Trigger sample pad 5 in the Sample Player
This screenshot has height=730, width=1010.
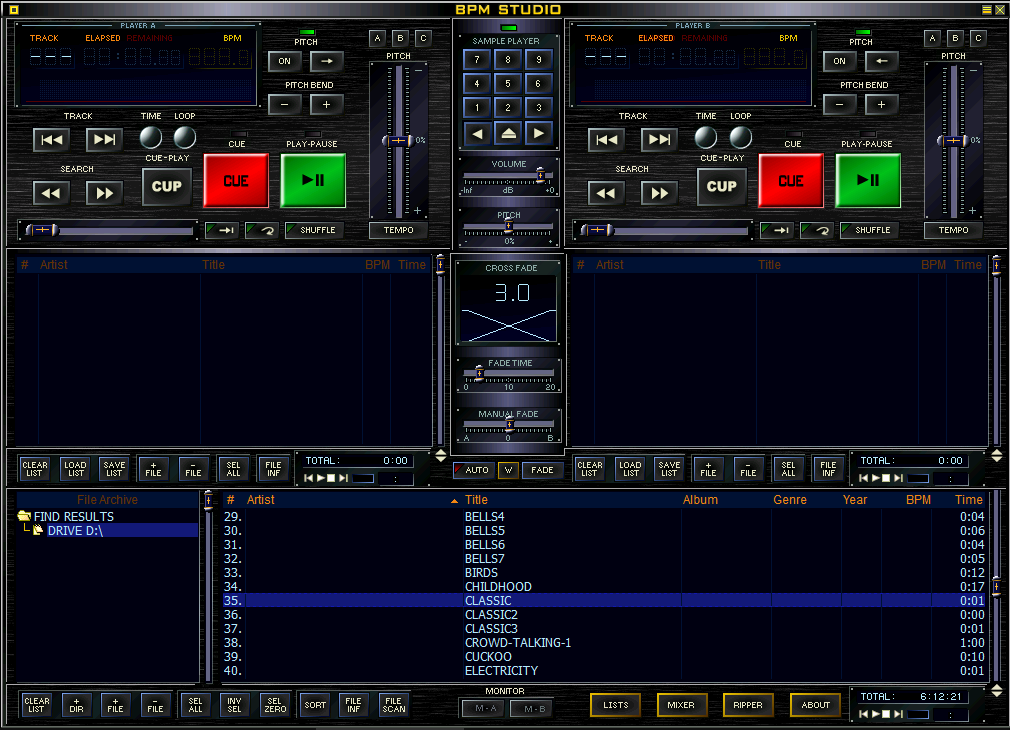tap(505, 83)
